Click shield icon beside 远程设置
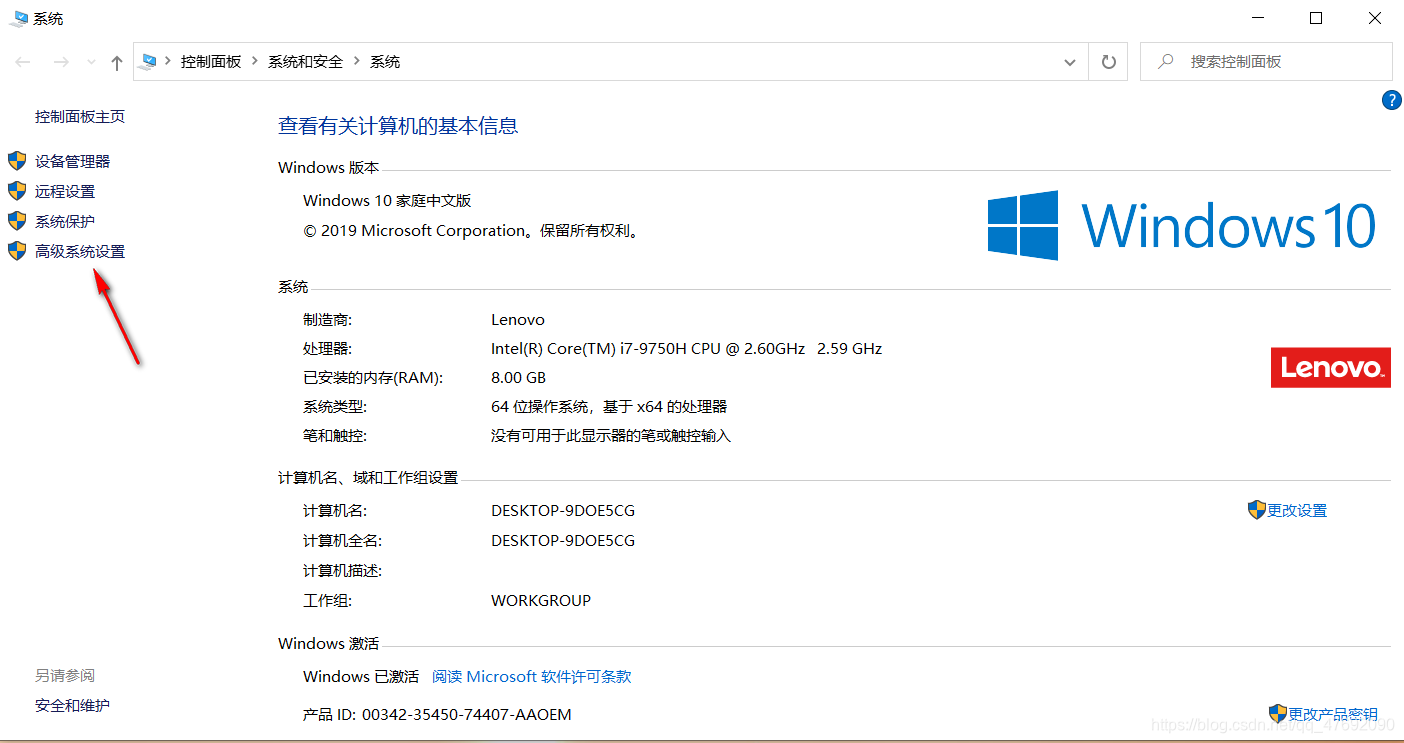The height and width of the screenshot is (743, 1404). (17, 191)
